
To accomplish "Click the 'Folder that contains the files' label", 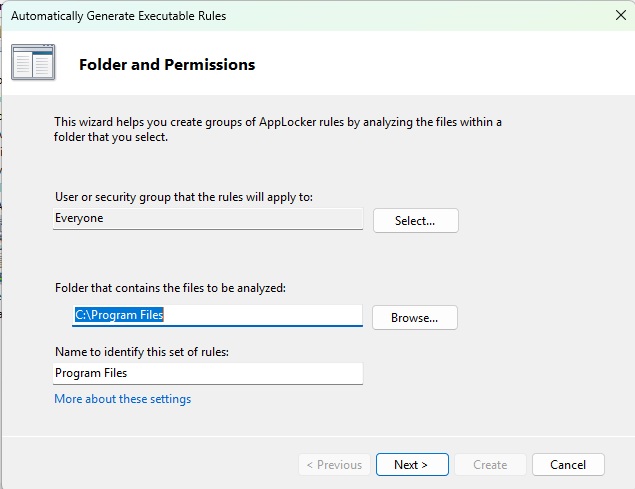I will (x=170, y=288).
